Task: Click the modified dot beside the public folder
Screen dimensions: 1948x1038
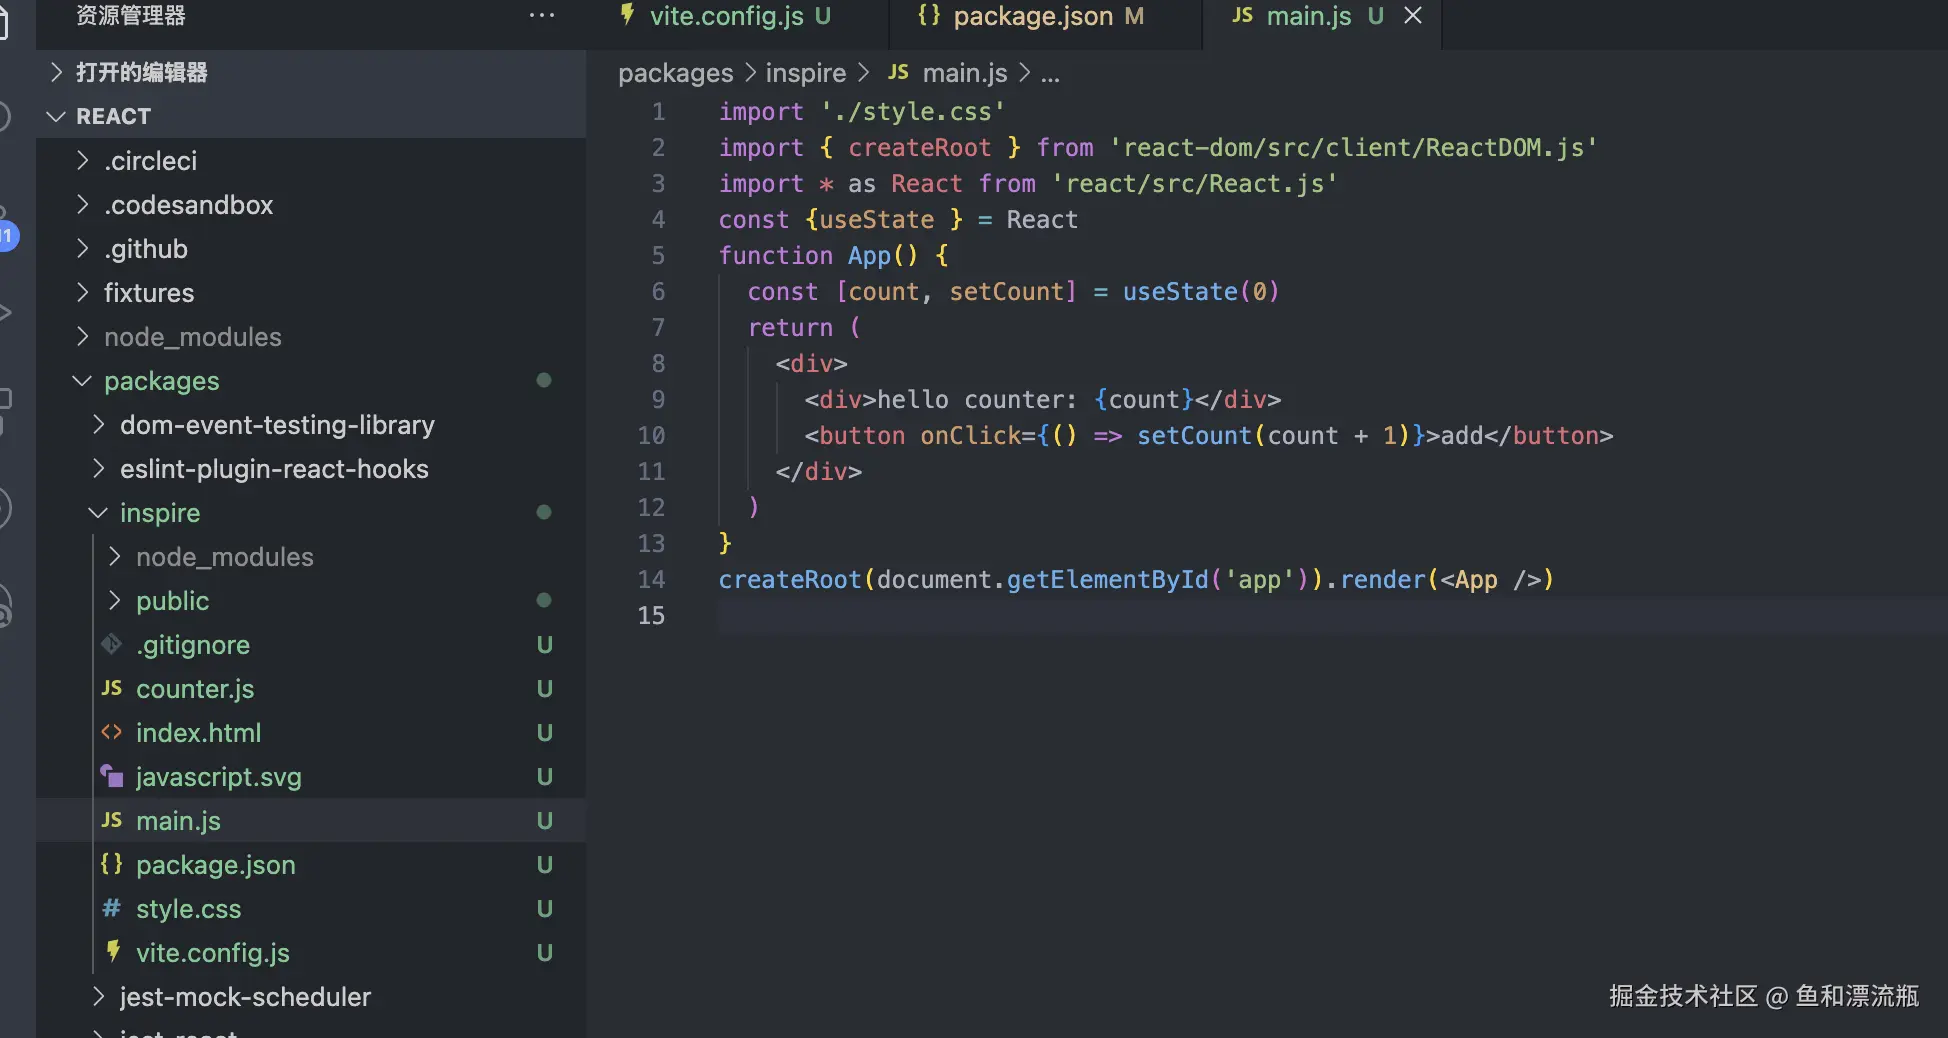Action: (x=544, y=600)
